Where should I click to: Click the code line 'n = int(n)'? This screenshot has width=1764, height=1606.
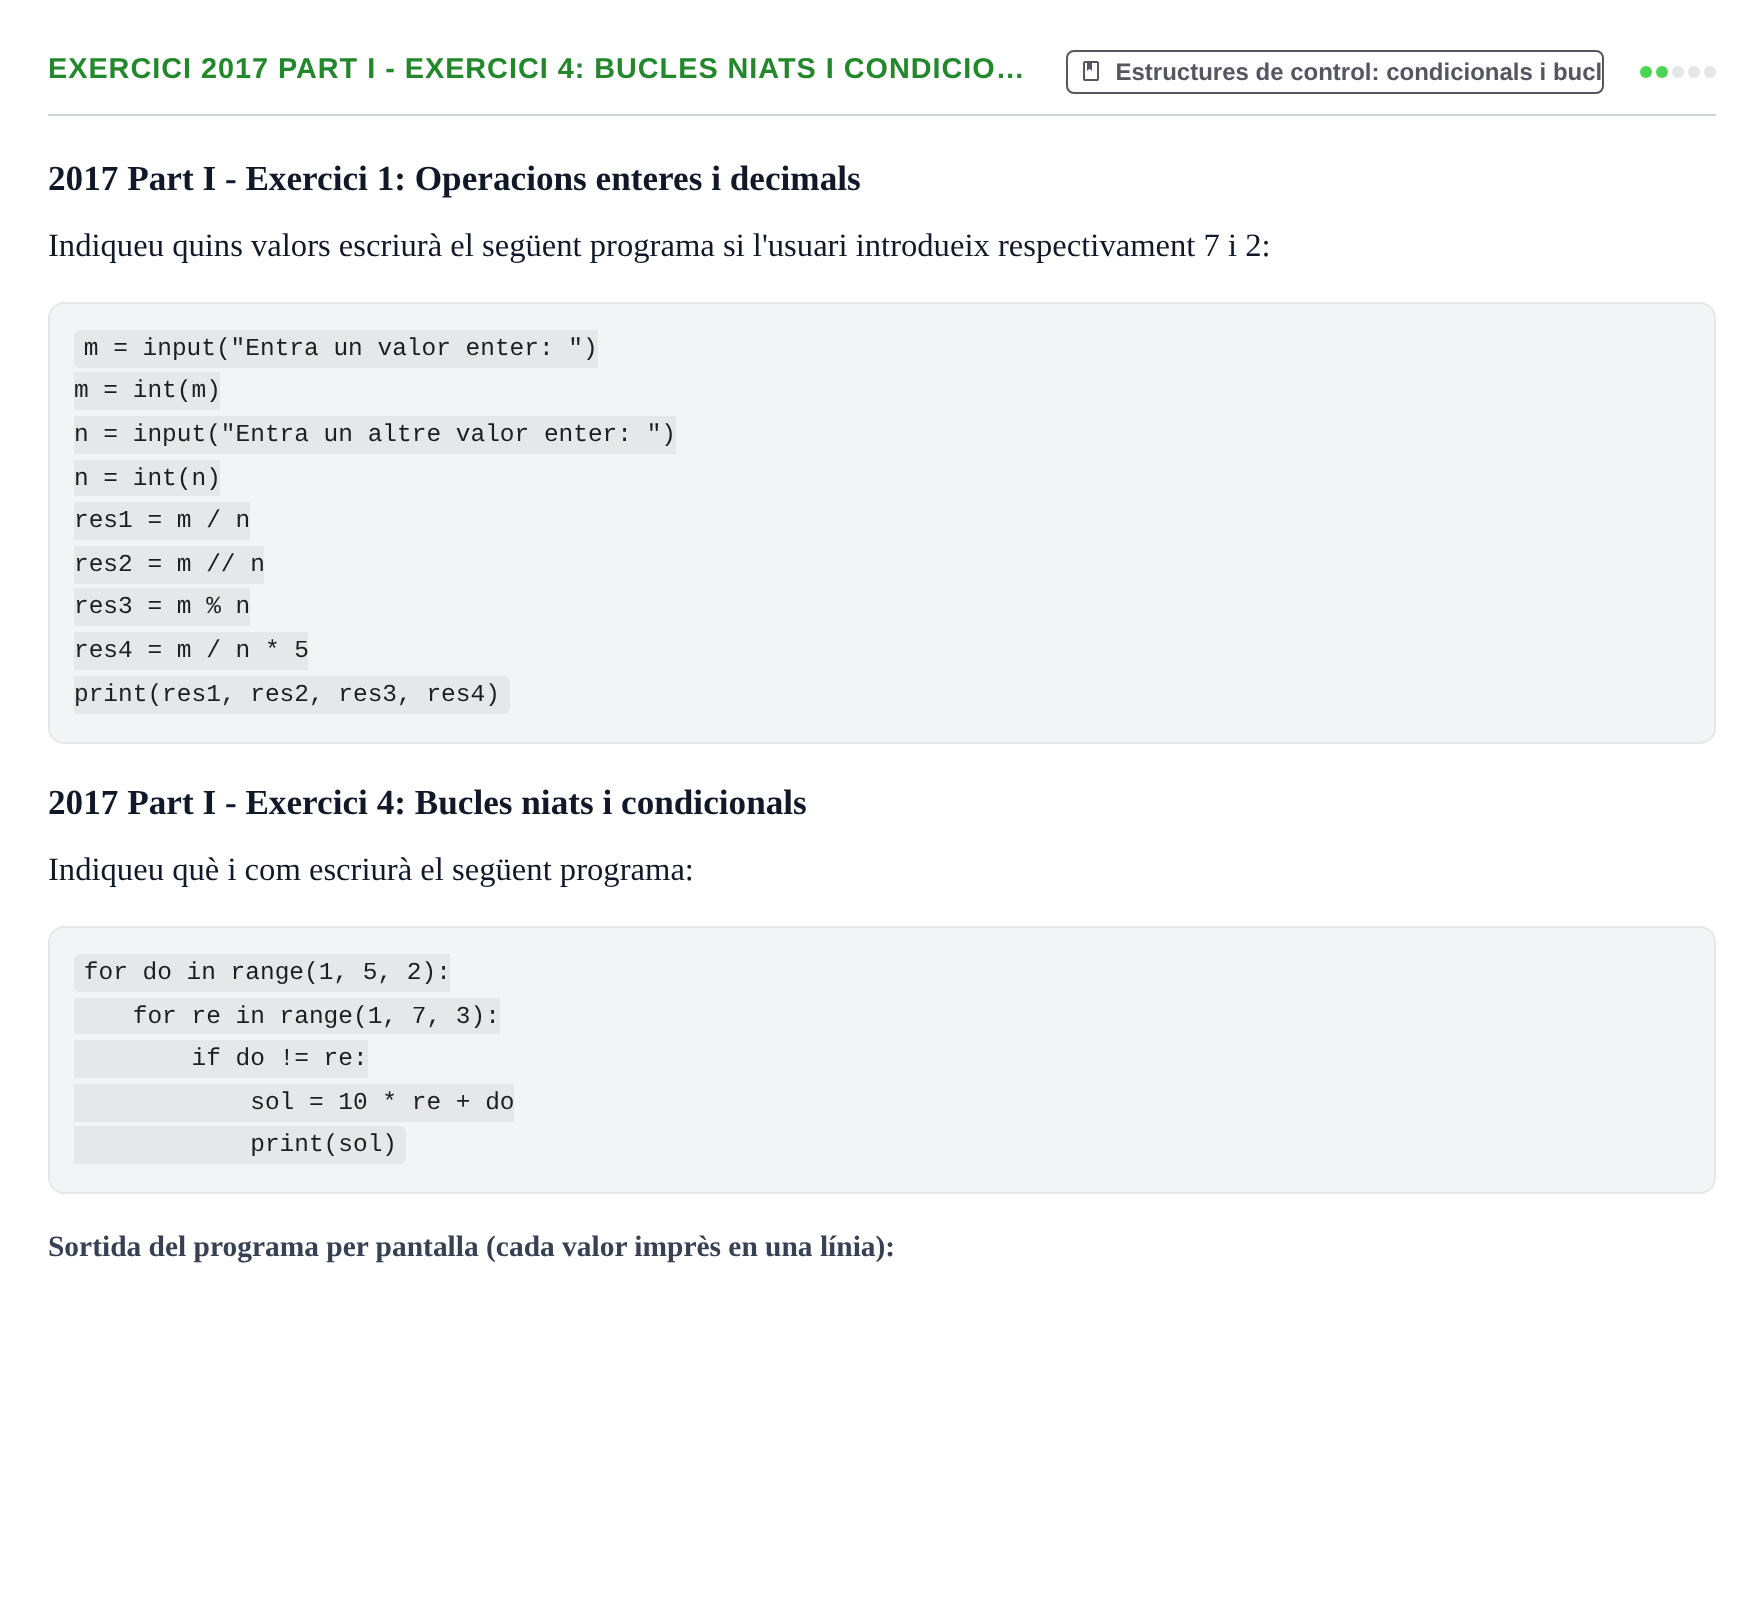[x=147, y=478]
